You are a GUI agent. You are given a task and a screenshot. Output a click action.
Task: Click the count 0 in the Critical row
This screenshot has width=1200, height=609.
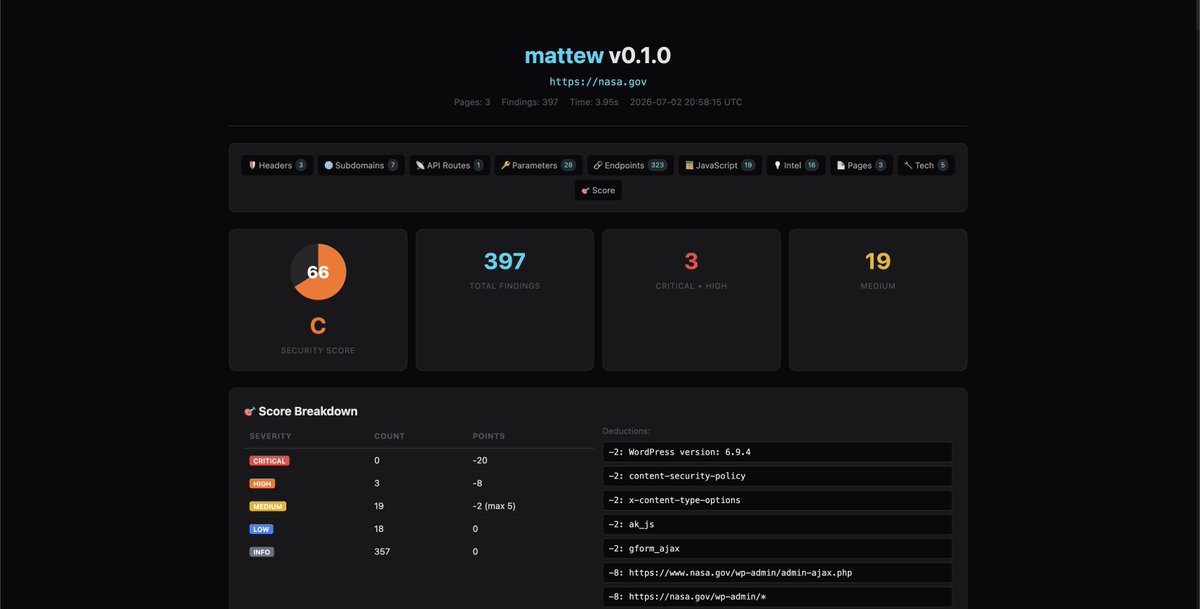coord(377,461)
